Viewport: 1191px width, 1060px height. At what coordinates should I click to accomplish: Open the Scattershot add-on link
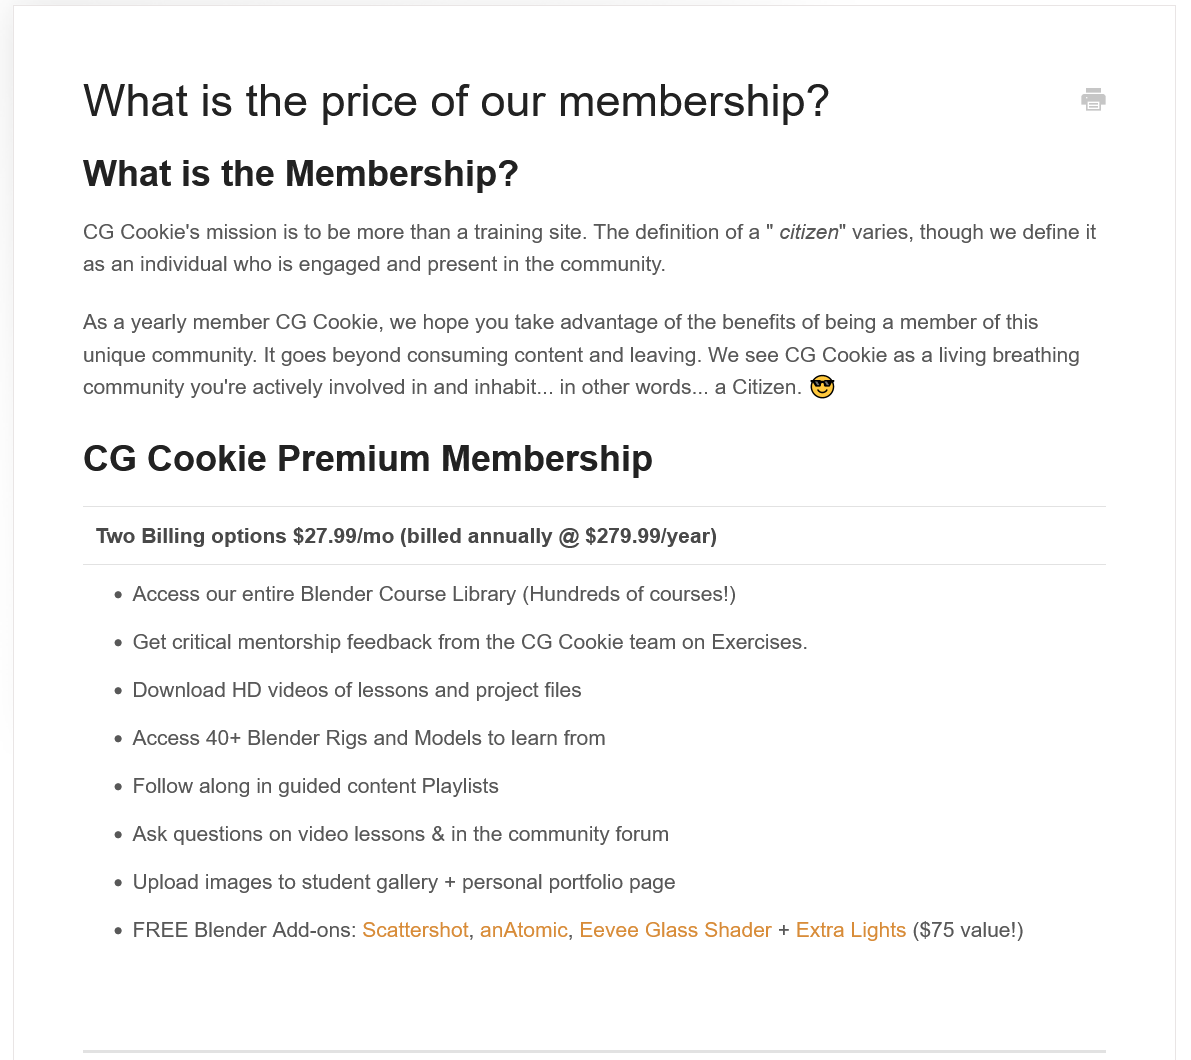[415, 930]
